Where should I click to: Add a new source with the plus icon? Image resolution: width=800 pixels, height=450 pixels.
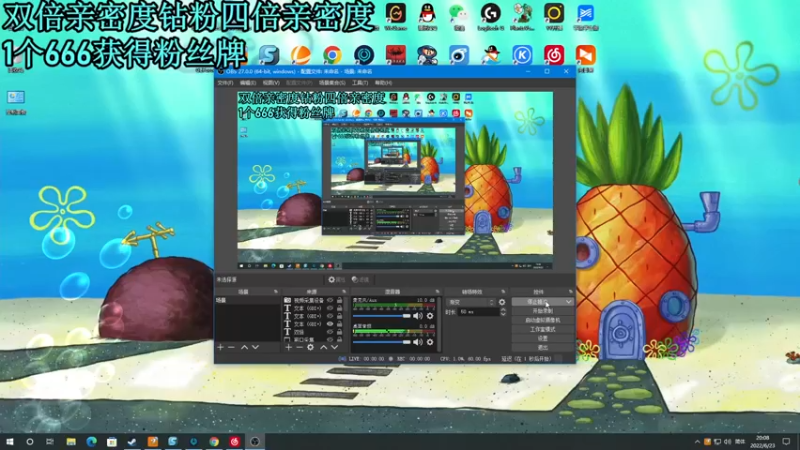point(288,347)
